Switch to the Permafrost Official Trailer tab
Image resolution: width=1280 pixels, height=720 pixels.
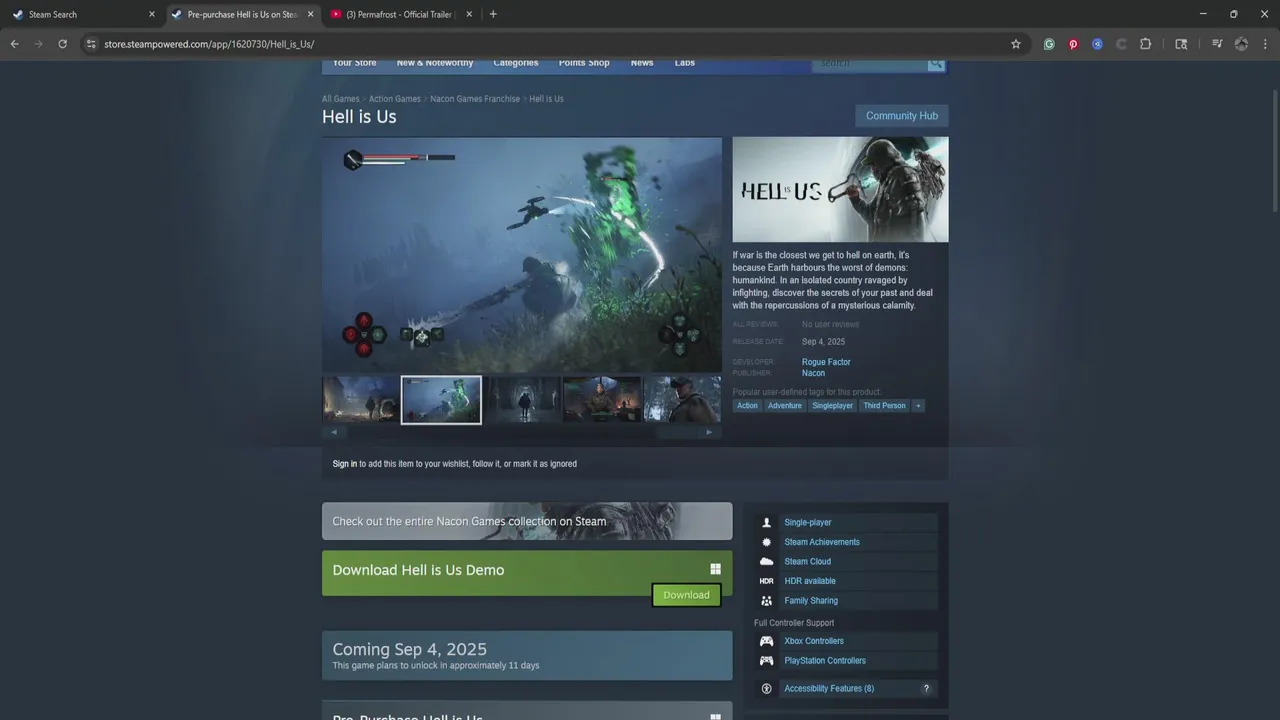click(x=400, y=14)
